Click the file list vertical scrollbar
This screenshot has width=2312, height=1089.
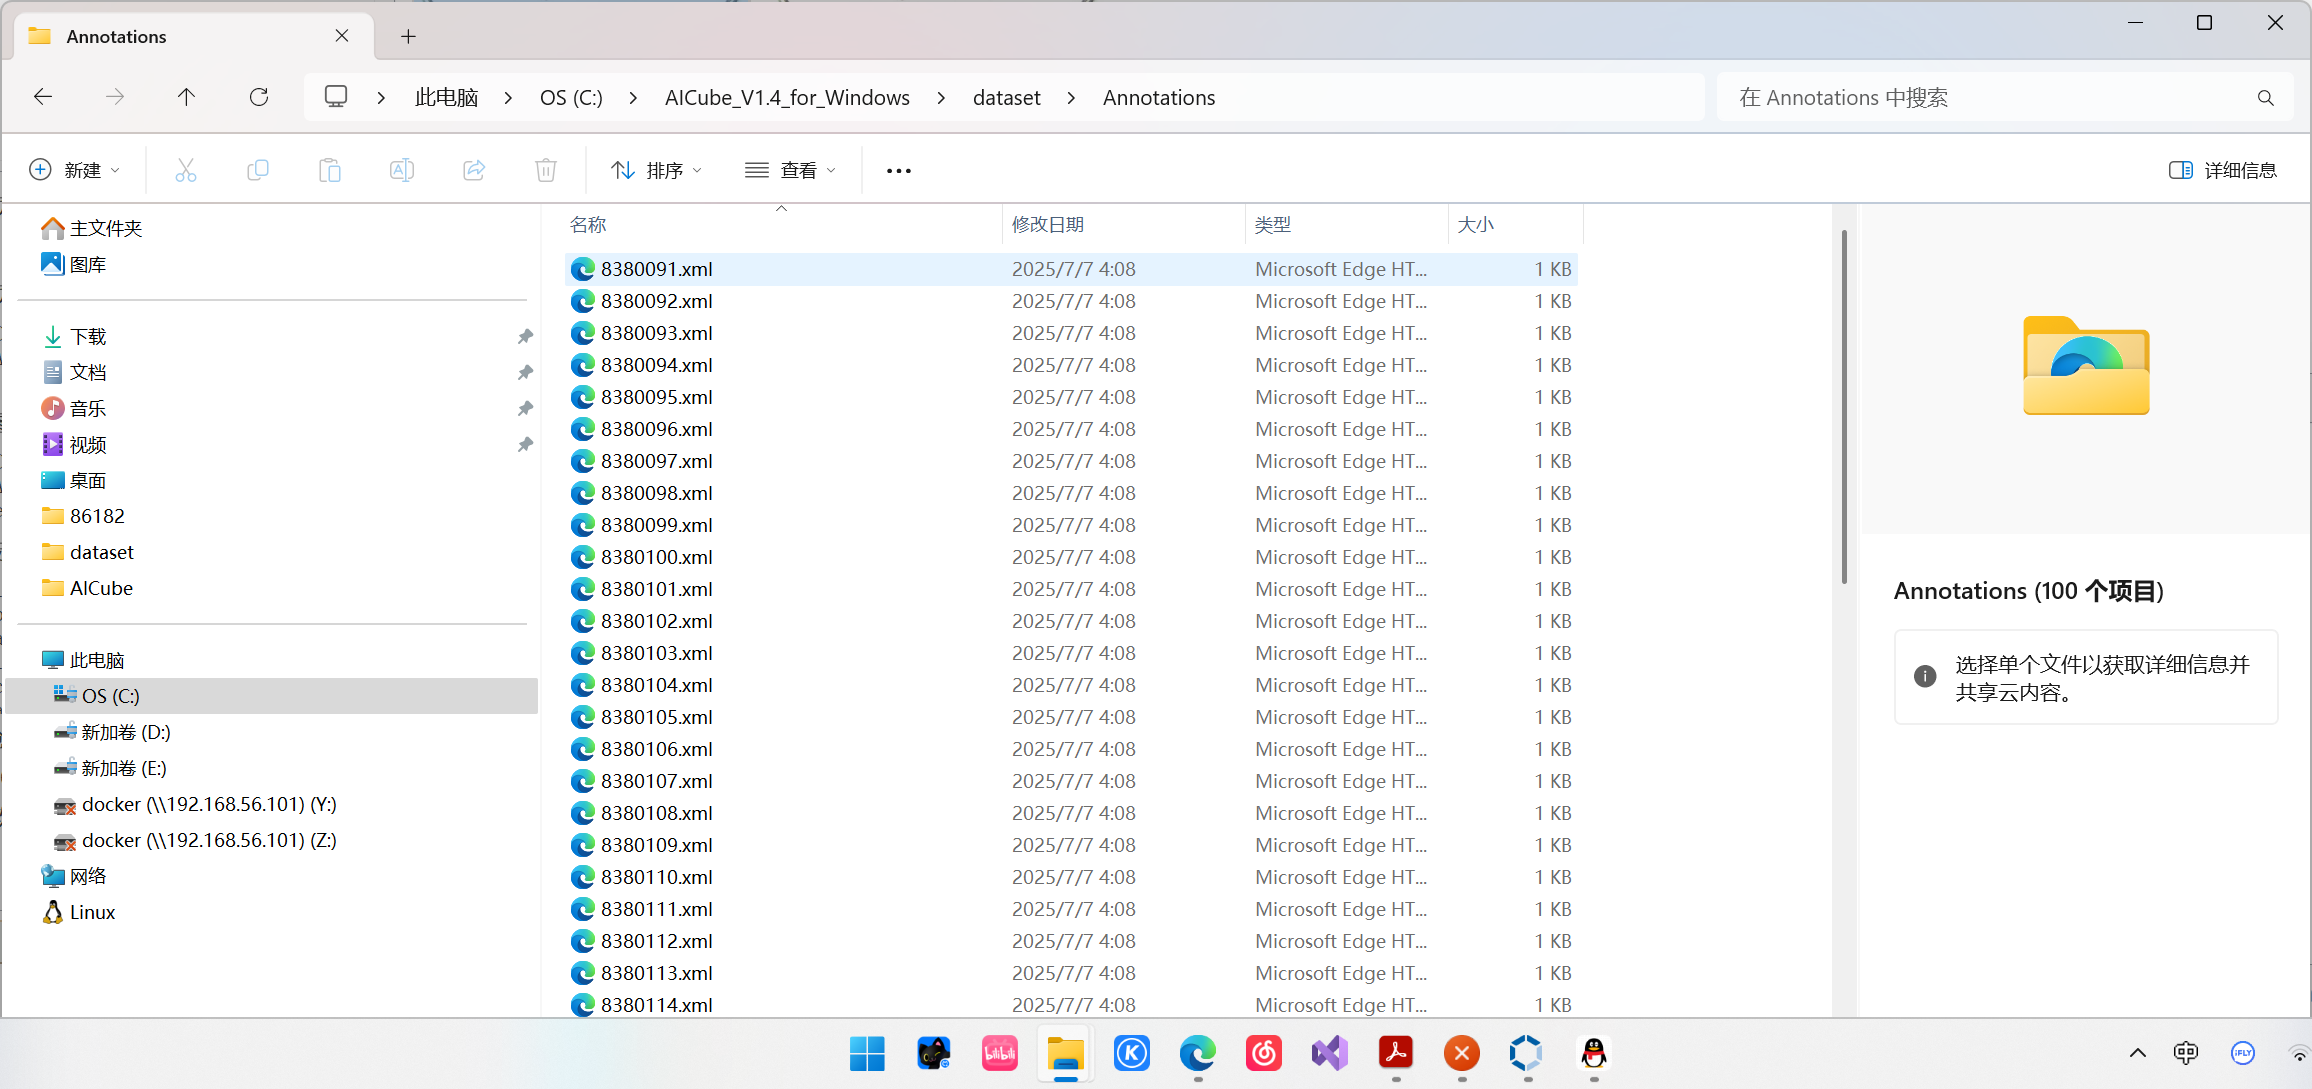tap(1844, 406)
